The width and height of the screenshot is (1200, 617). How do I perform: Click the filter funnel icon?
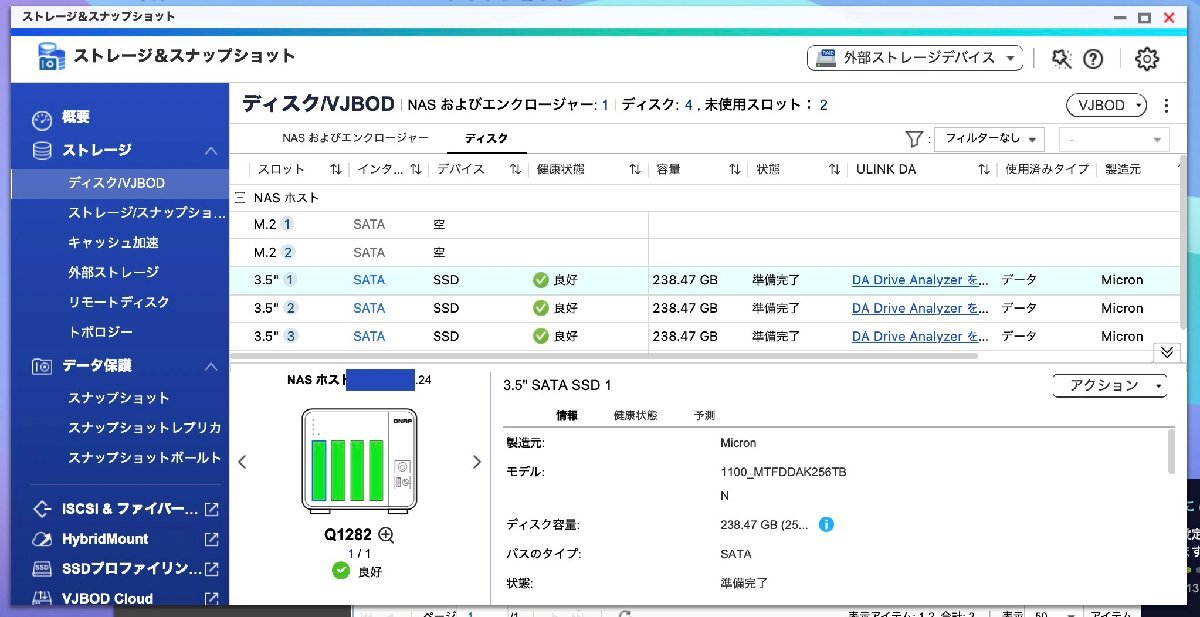pos(913,140)
